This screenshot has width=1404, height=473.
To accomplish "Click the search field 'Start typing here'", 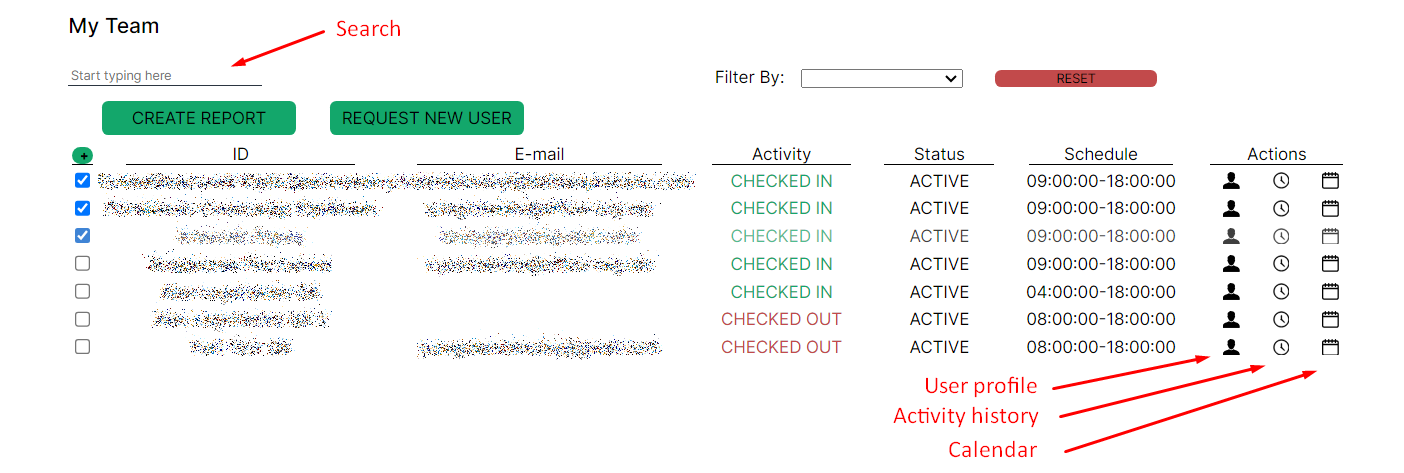I will (164, 76).
